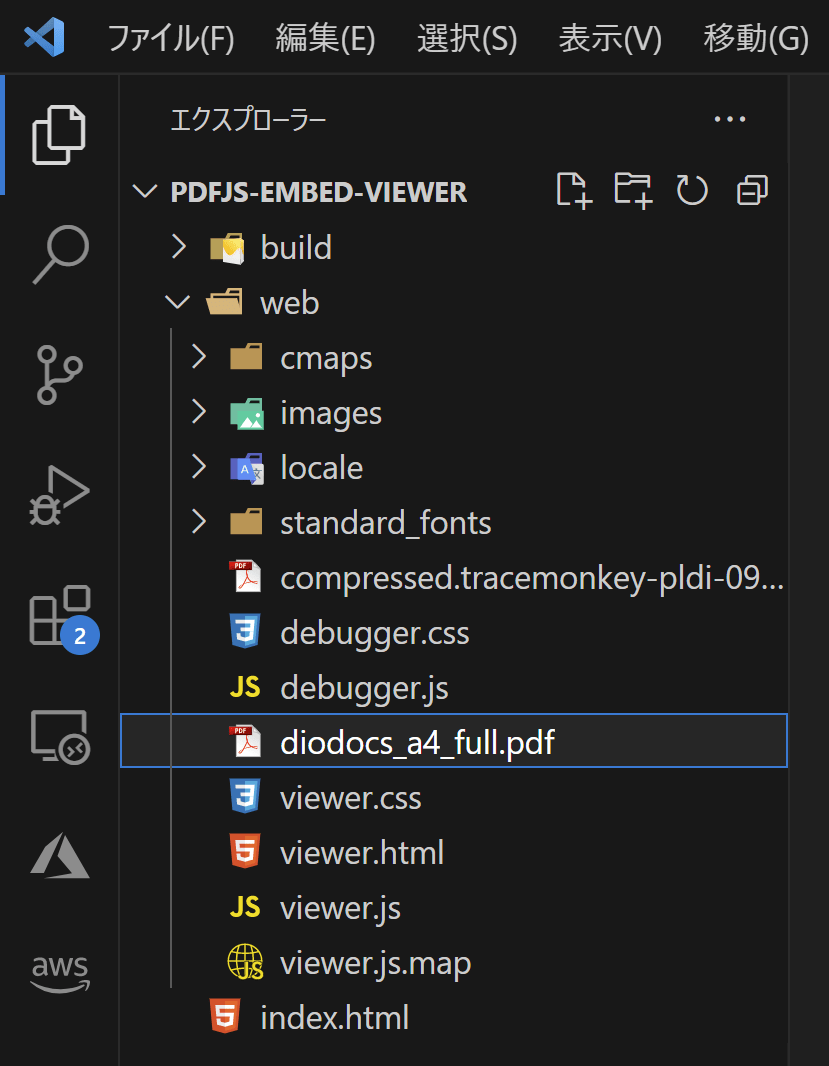Screen dimensions: 829x1066
Task: Click the New Folder icon
Action: click(x=632, y=190)
